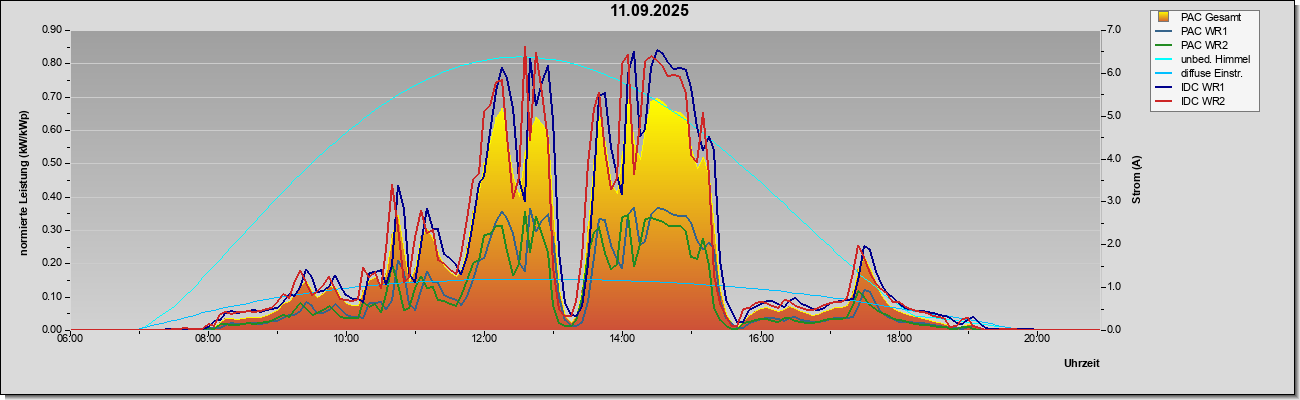This screenshot has width=1300, height=400.
Task: Click the chart title 11.09.2025
Action: click(650, 12)
